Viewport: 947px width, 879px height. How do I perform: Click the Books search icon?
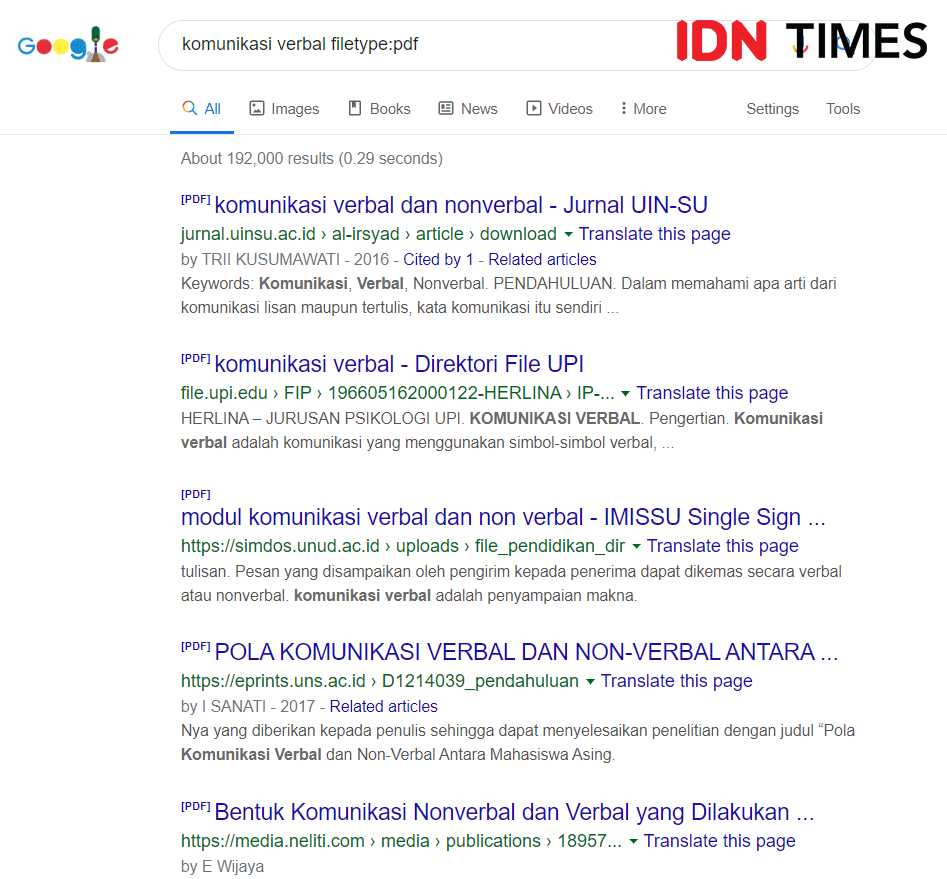point(353,108)
